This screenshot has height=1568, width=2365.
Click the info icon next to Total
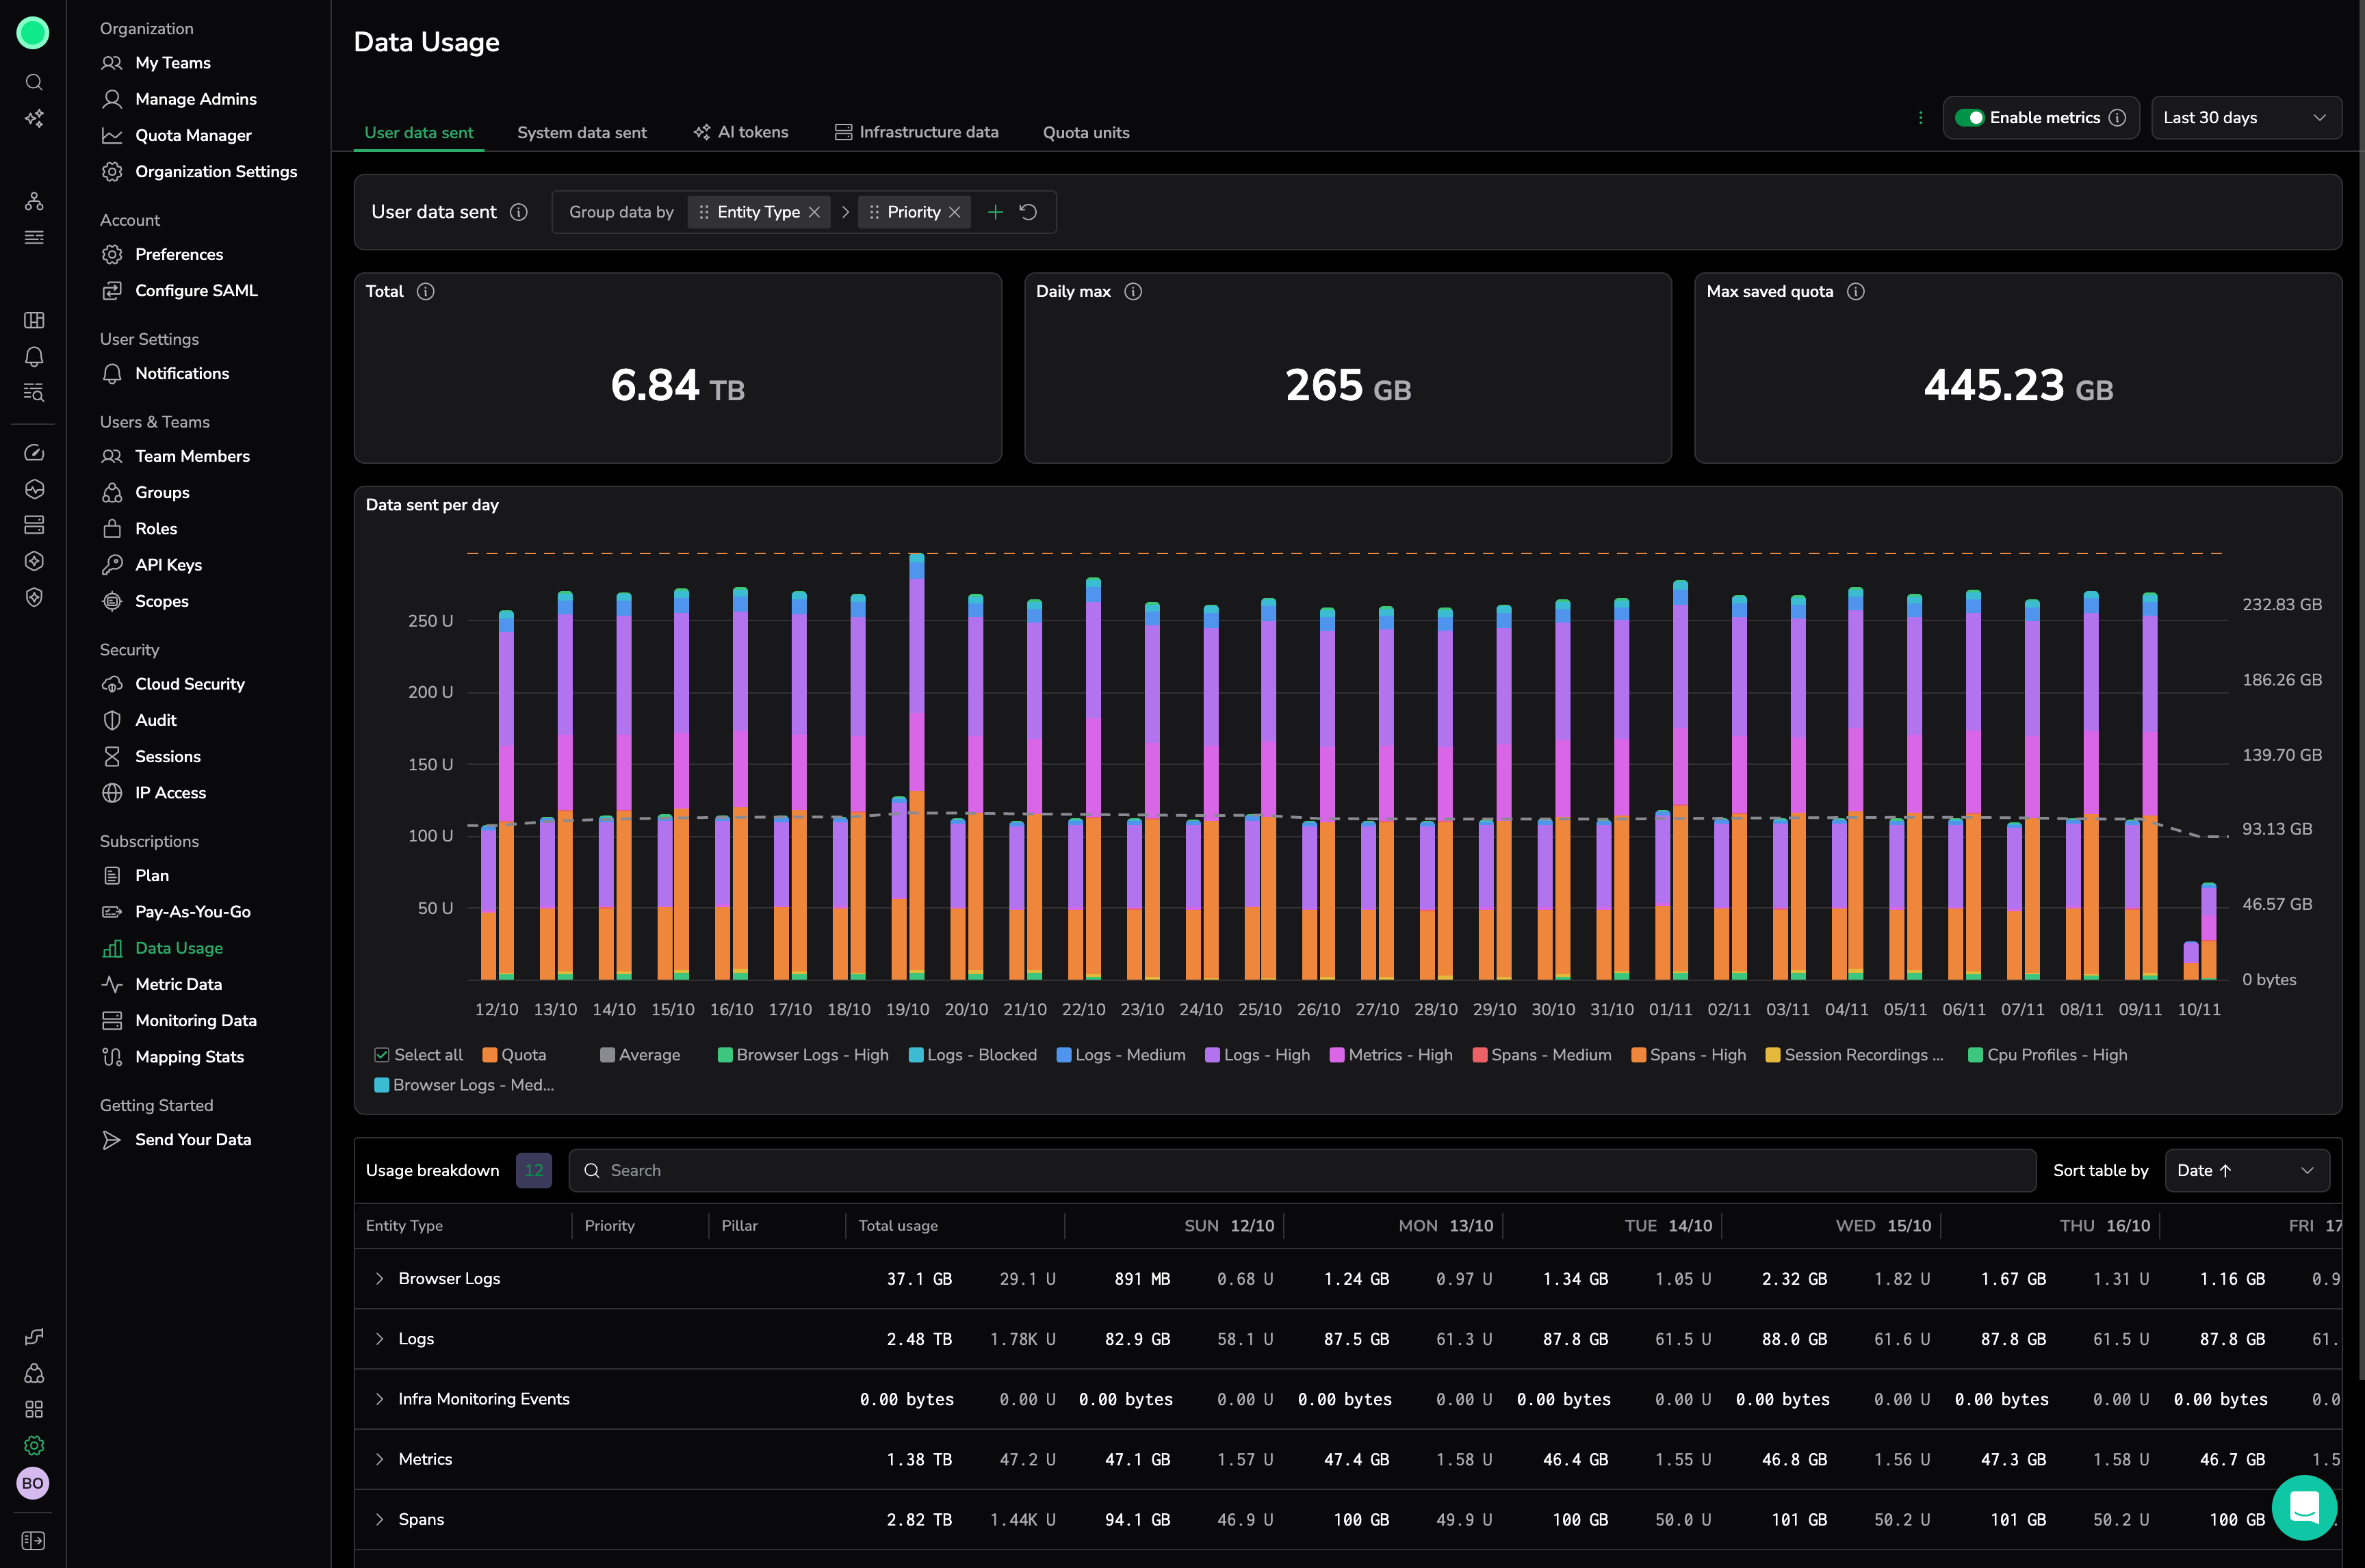[x=426, y=292]
